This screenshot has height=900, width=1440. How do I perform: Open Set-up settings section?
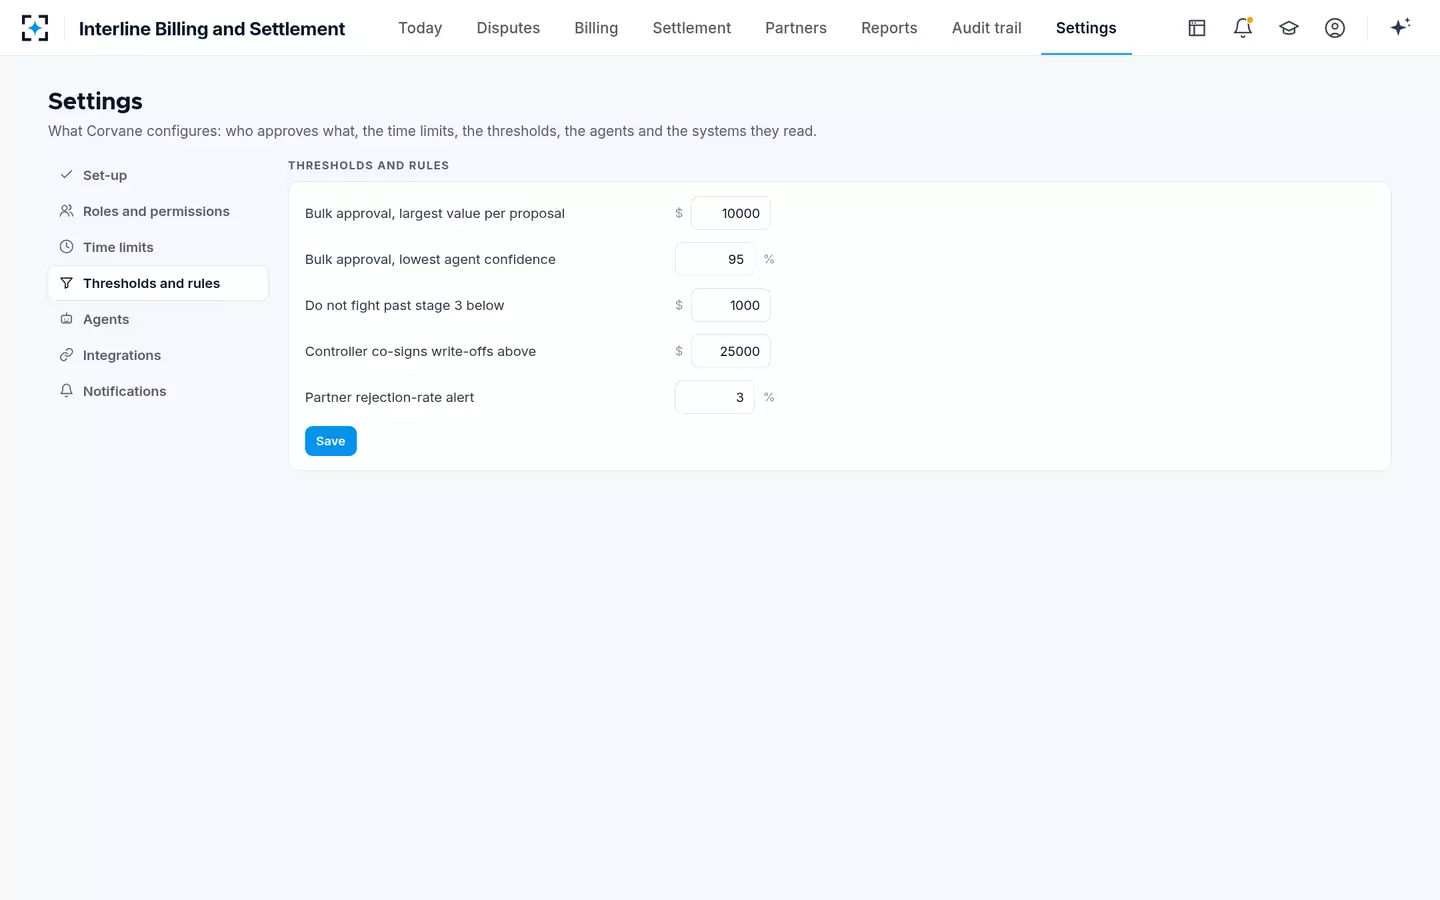click(x=158, y=175)
